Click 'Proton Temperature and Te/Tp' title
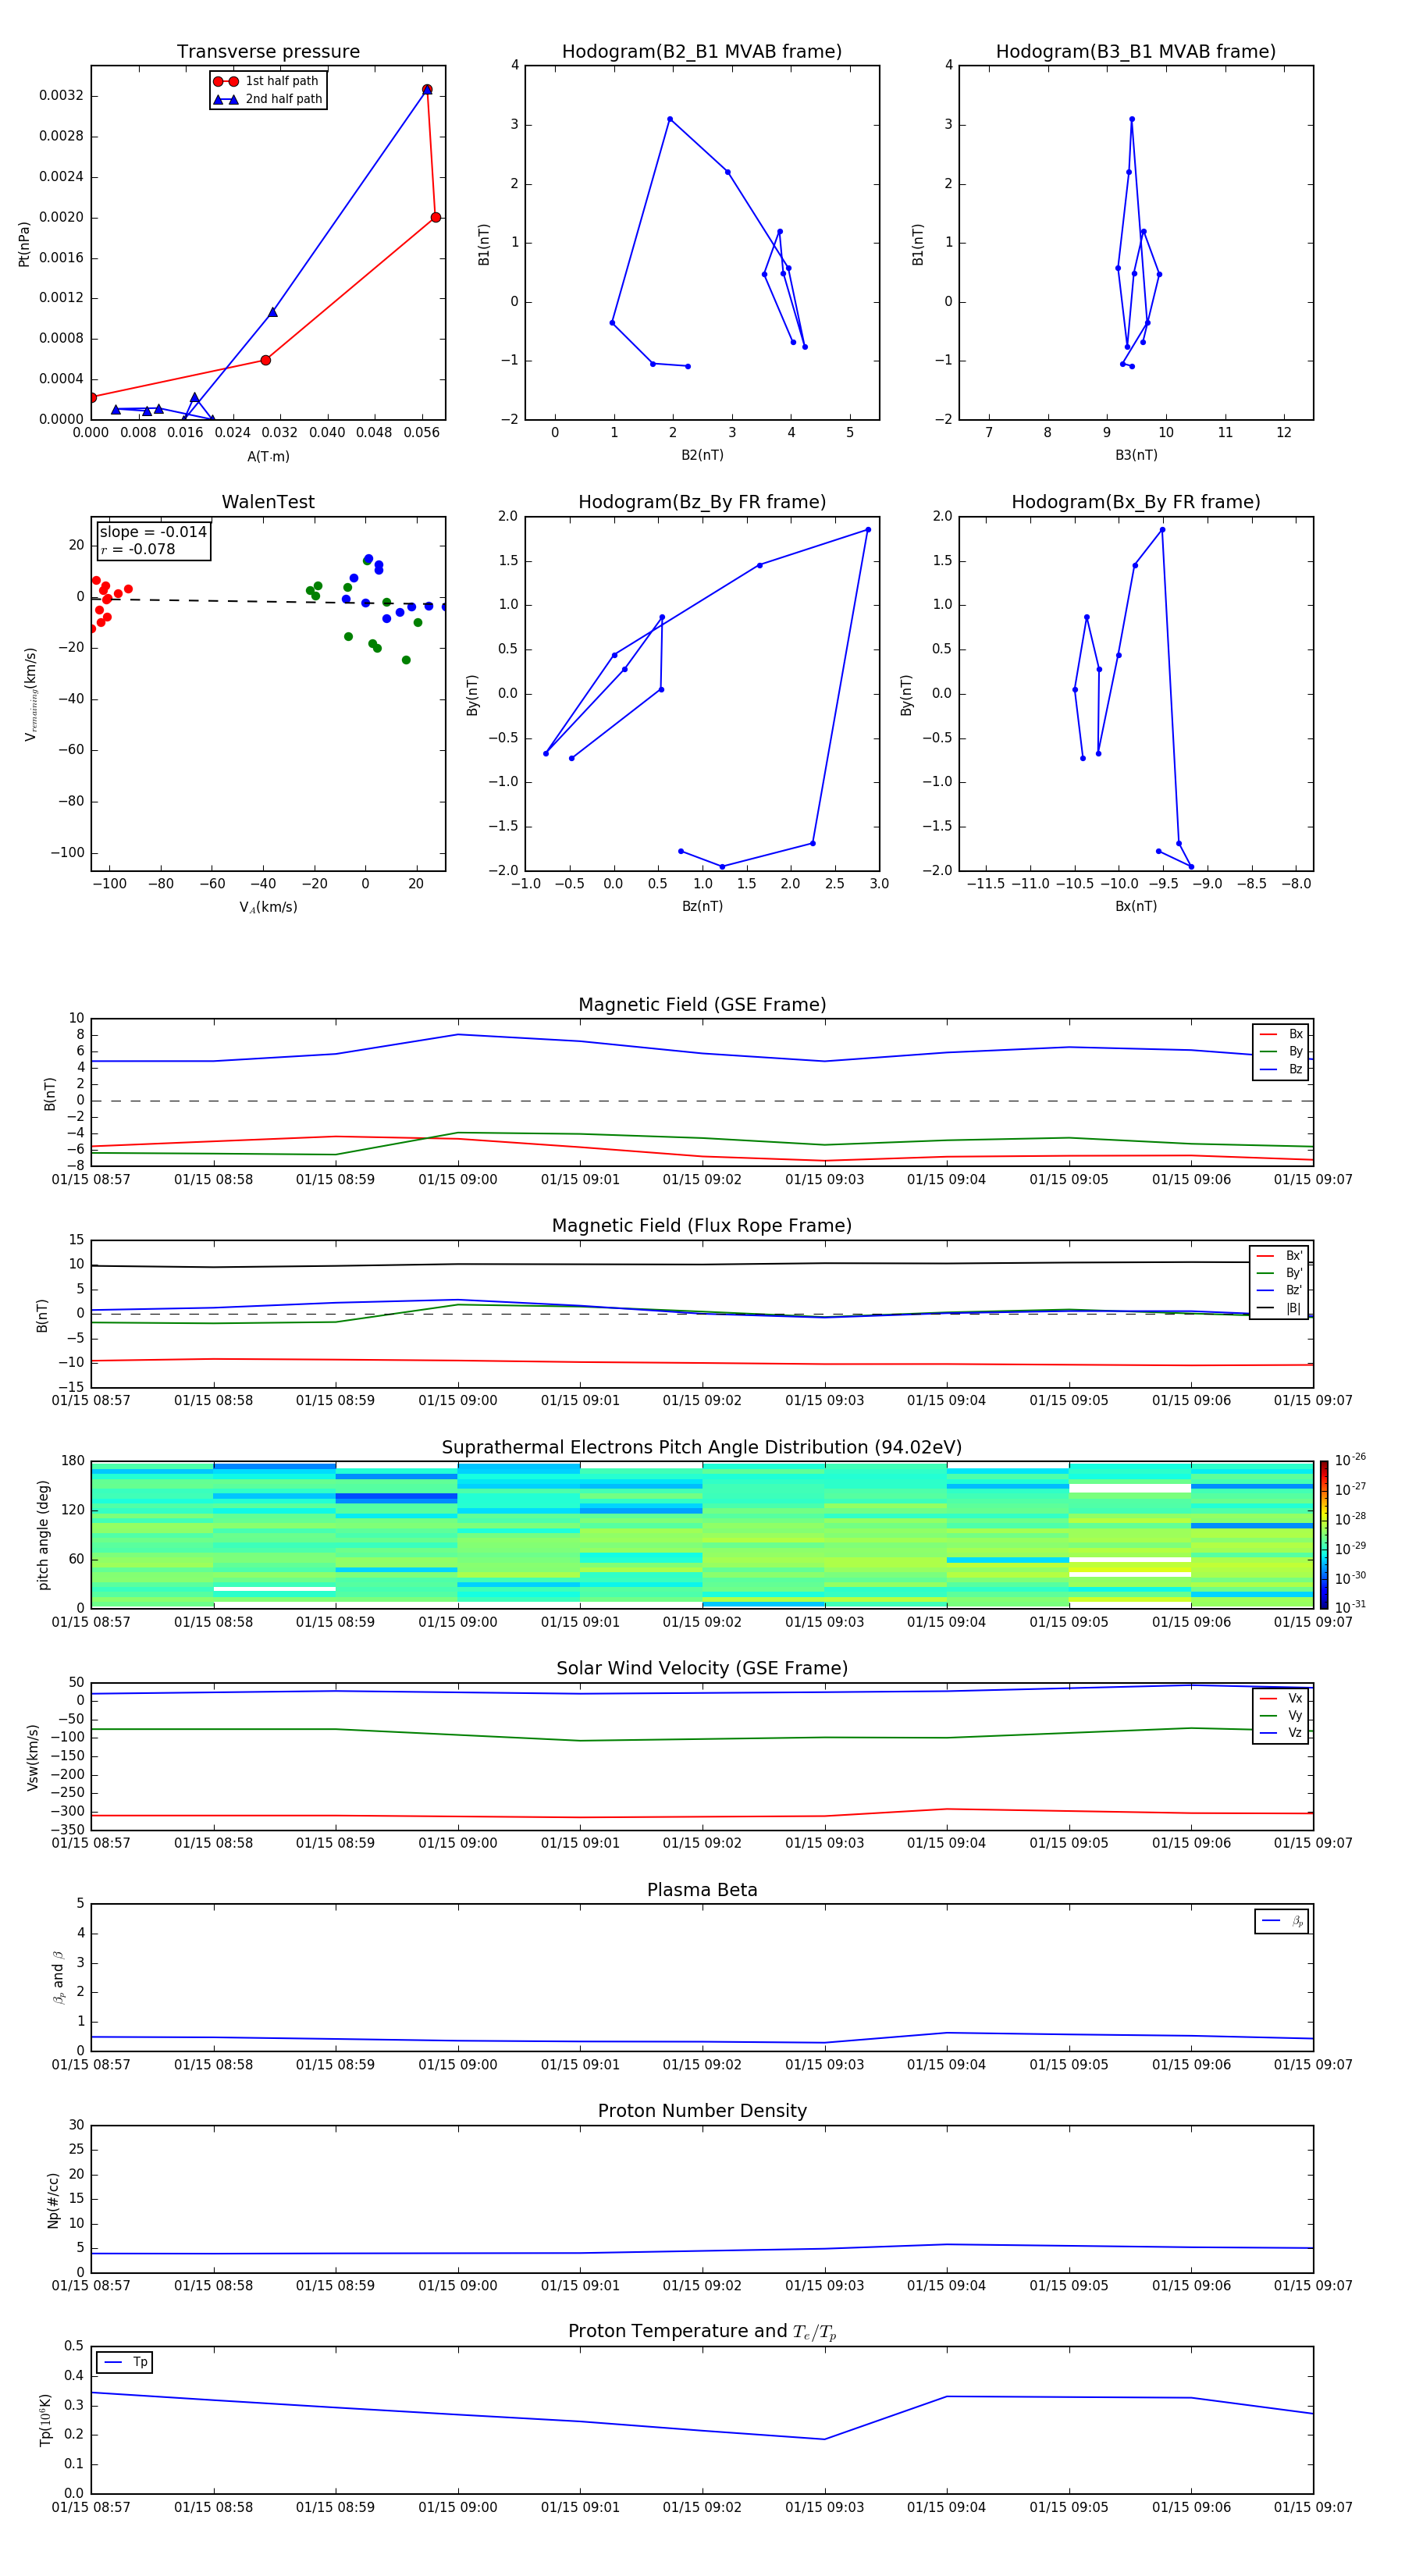Image resolution: width=1405 pixels, height=2576 pixels. coord(702,2332)
